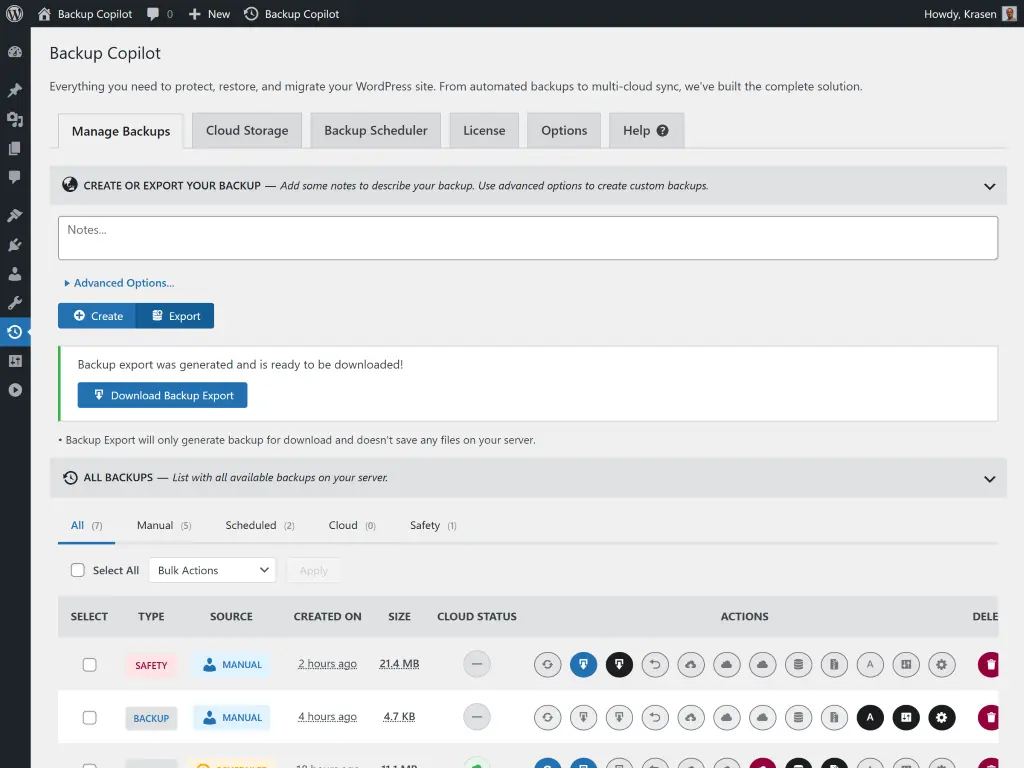This screenshot has height=768, width=1024.
Task: Click the restore rollback arrow icon on the Backup row
Action: pyautogui.click(x=655, y=717)
